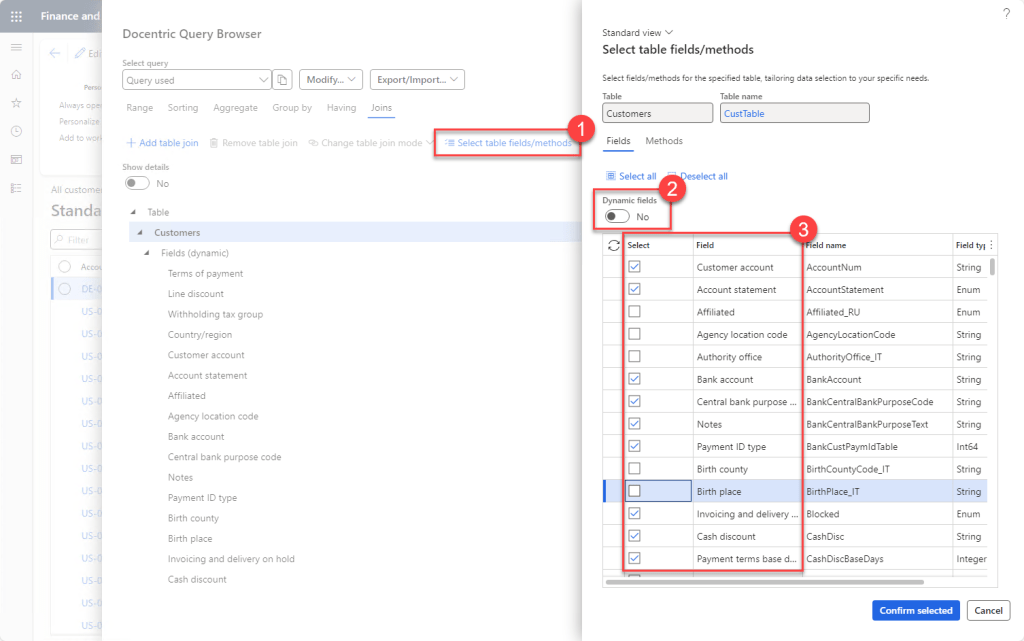1024x641 pixels.
Task: Check the Affiliated field checkbox
Action: (x=634, y=313)
